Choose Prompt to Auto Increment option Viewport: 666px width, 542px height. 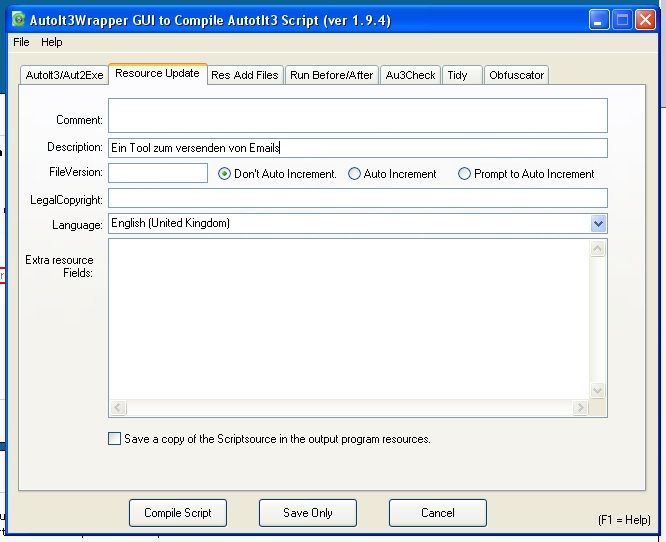[x=464, y=174]
